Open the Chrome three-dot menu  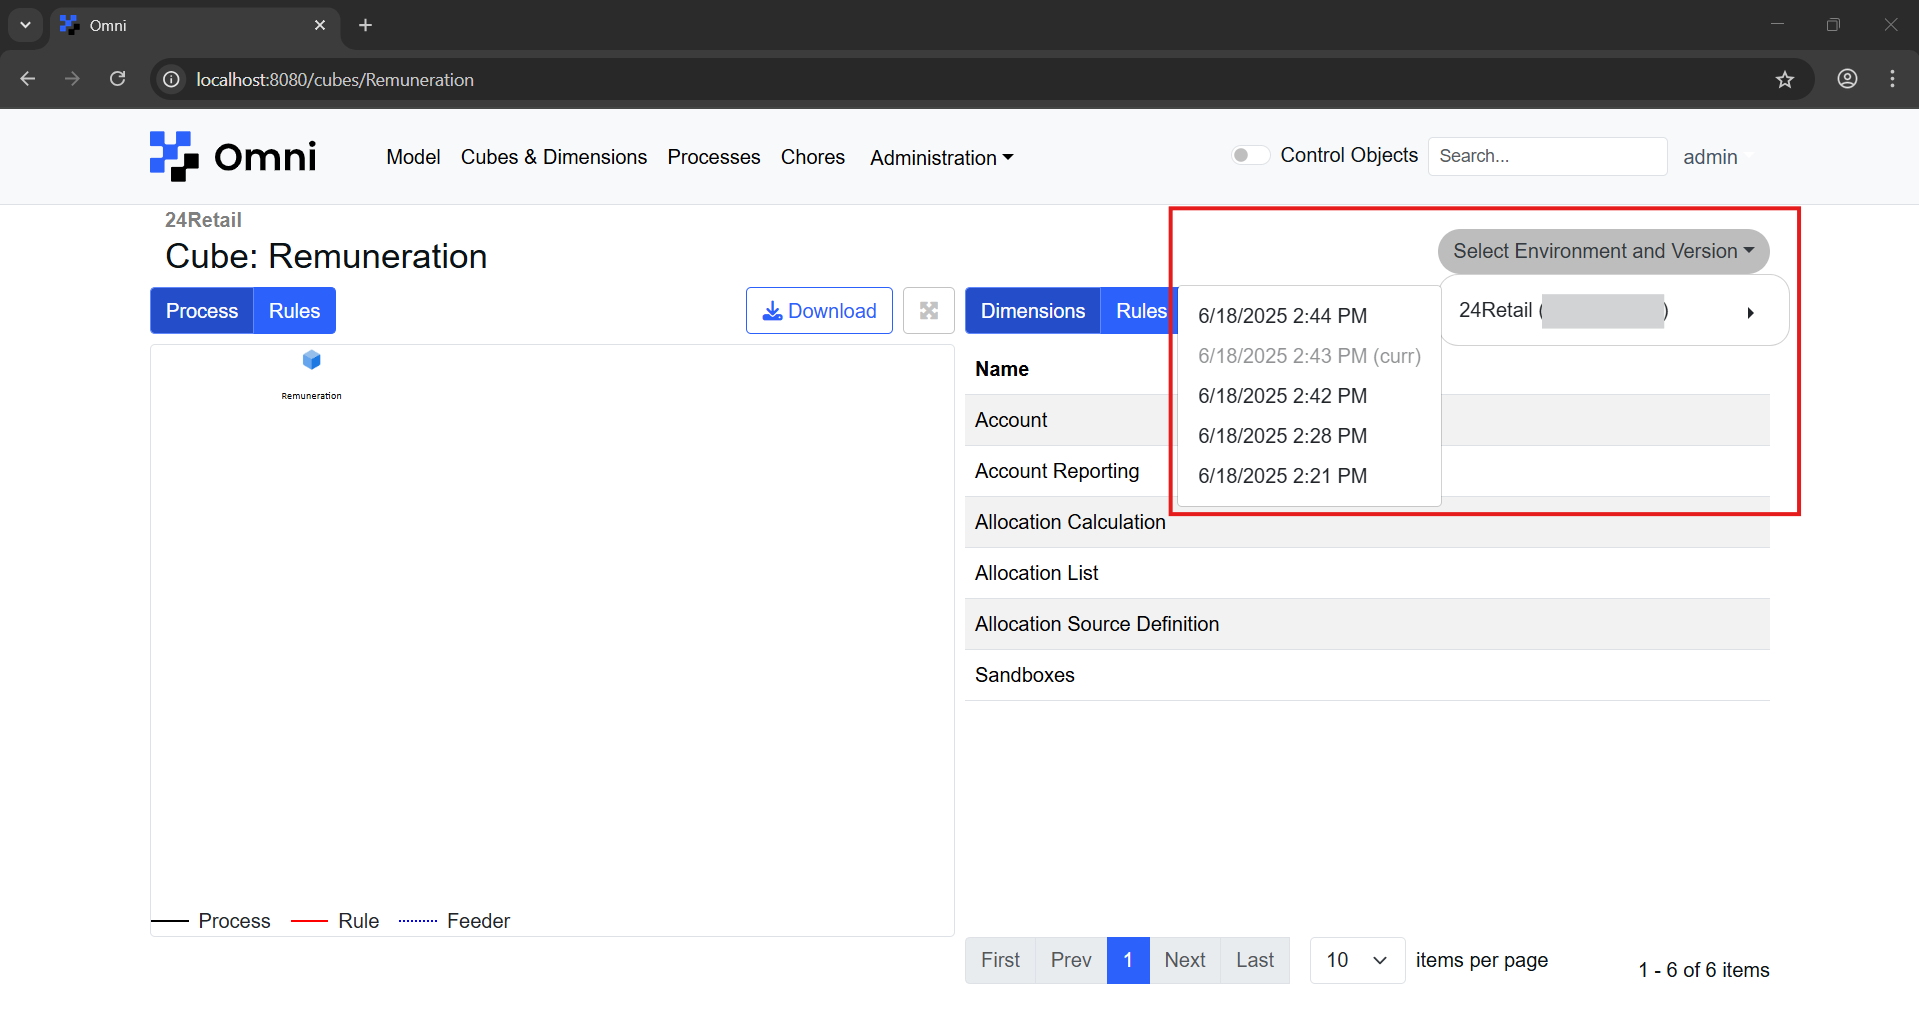click(1892, 79)
